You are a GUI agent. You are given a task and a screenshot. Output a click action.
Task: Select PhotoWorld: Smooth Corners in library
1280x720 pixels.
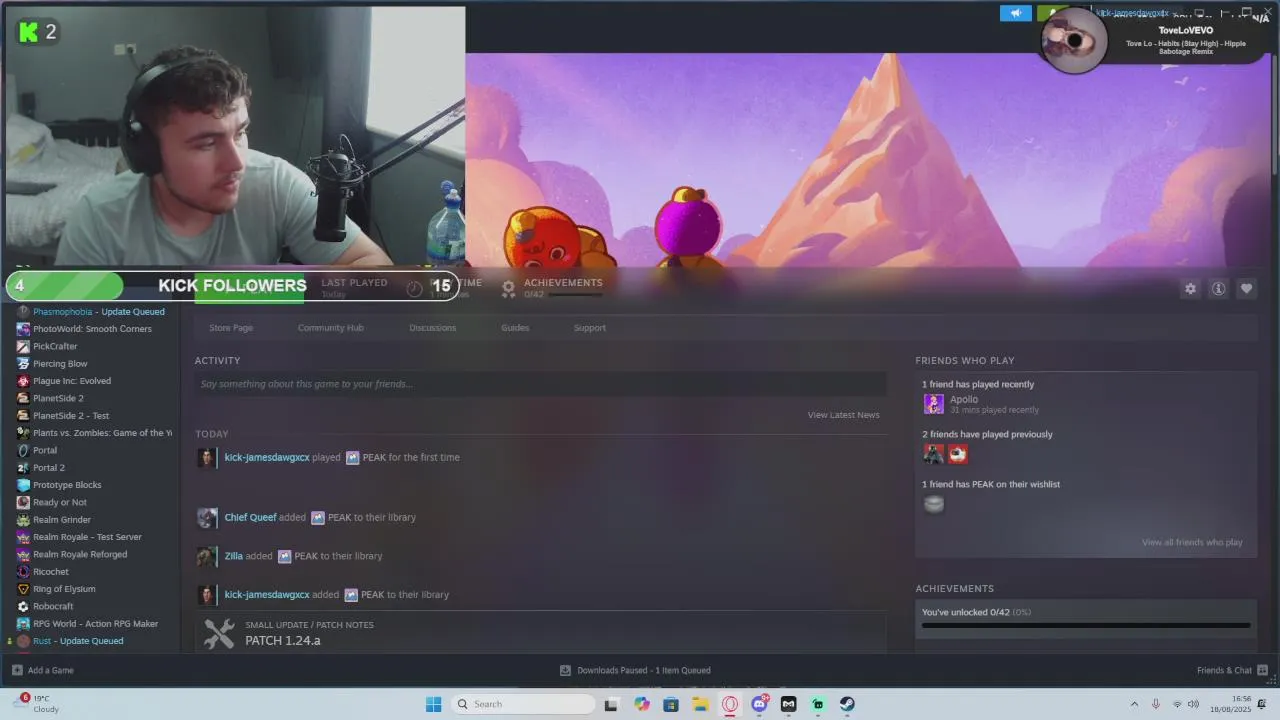pos(90,329)
